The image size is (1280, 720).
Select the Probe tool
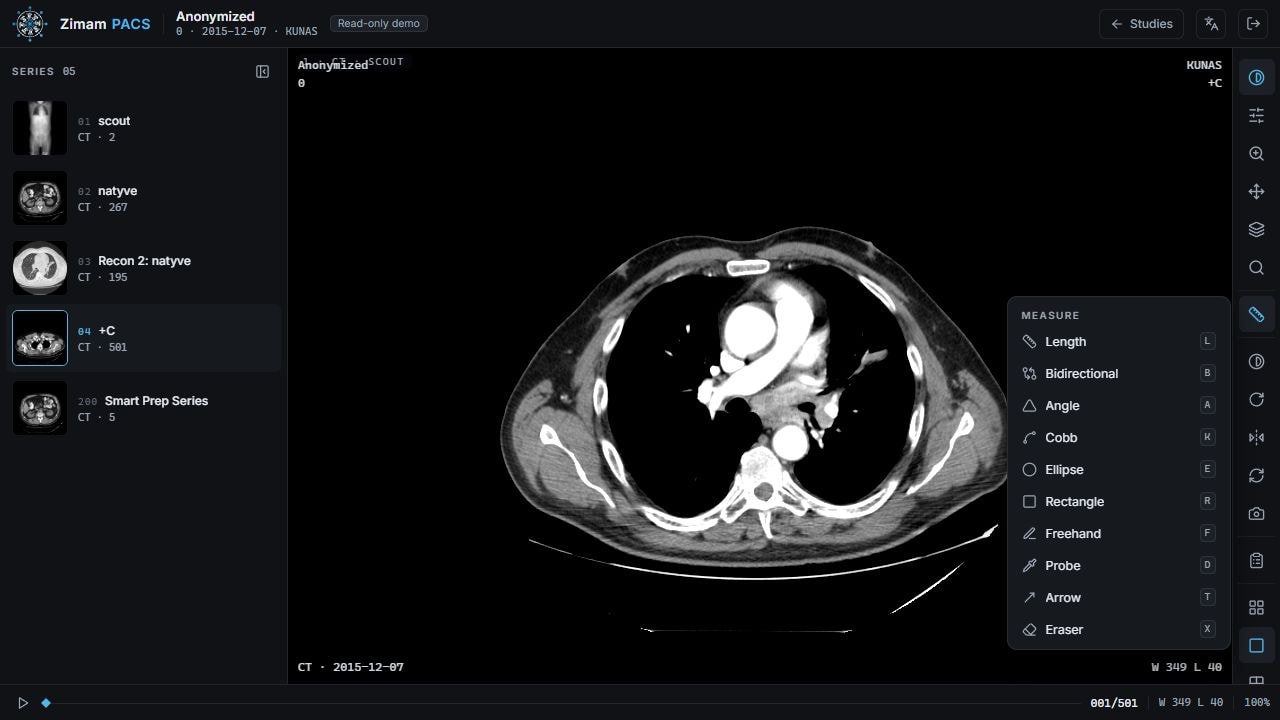point(1118,566)
